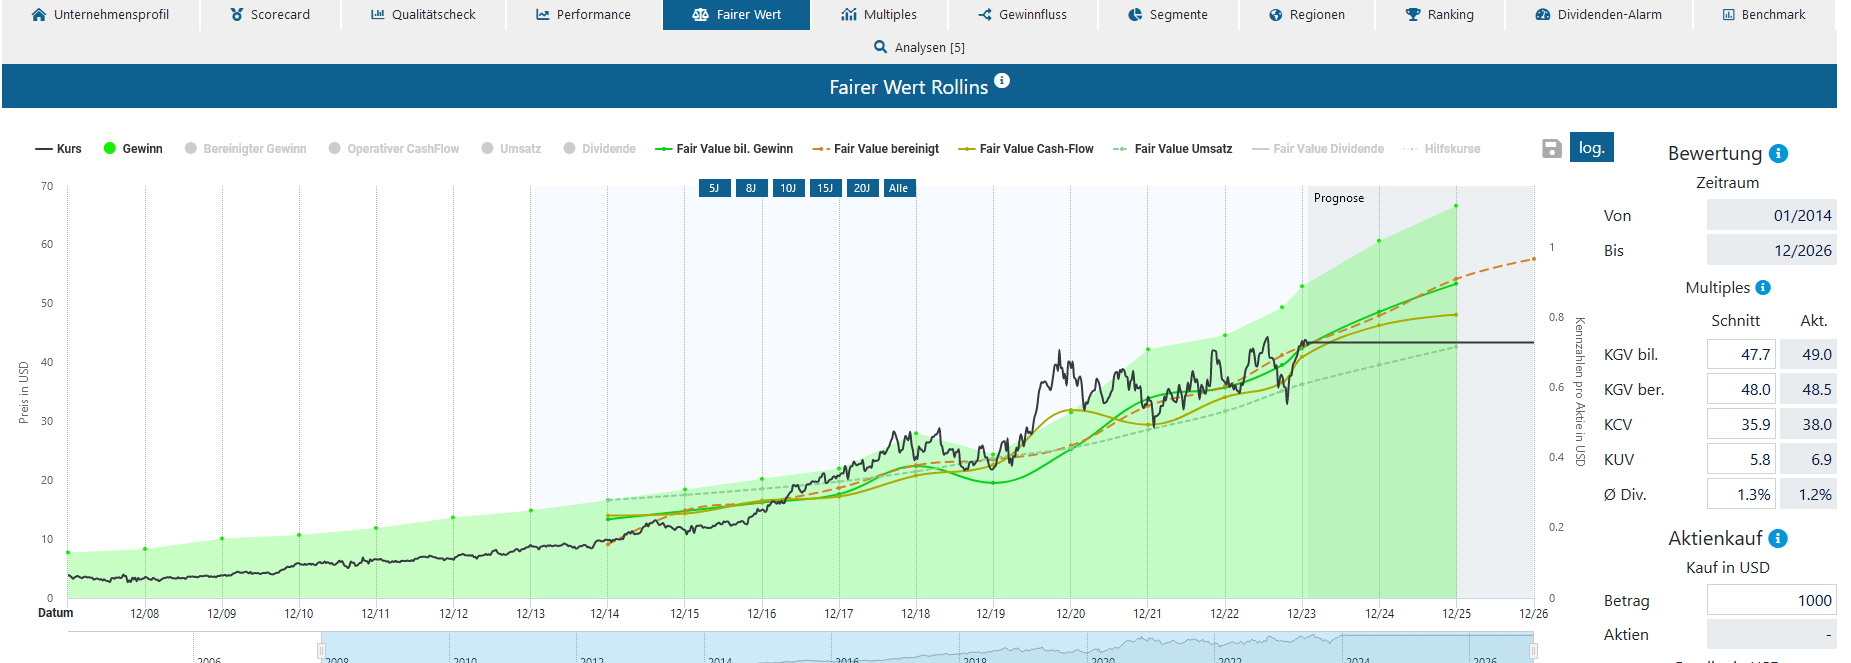The image size is (1851, 663).
Task: Click the pie chart icon beside Segmente
Action: [x=1135, y=15]
